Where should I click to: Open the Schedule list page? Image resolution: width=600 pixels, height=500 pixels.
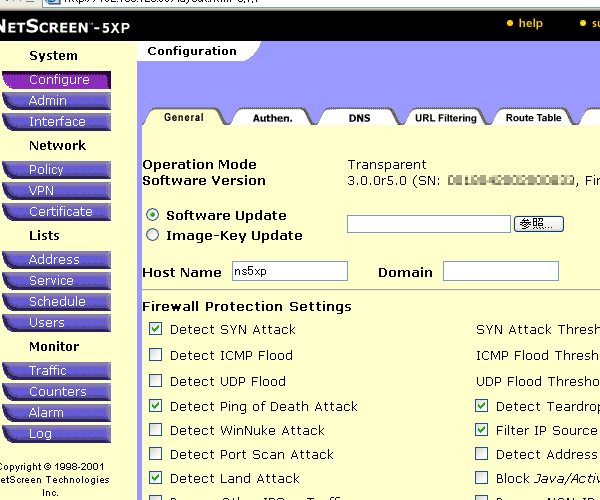(57, 301)
